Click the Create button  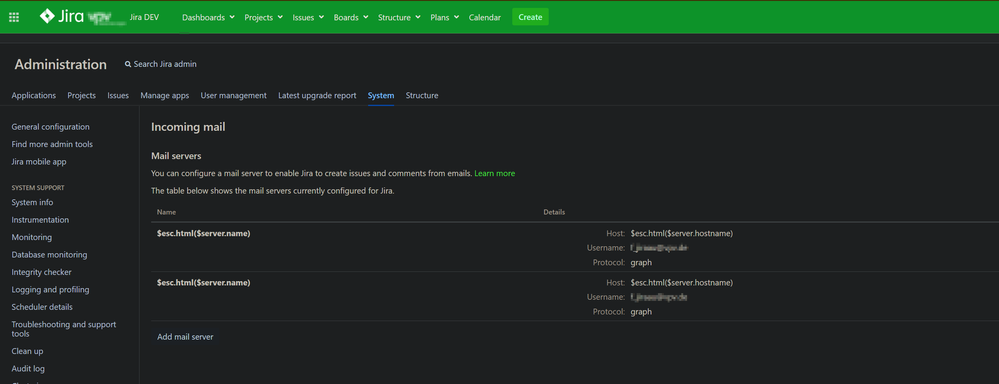(x=530, y=17)
